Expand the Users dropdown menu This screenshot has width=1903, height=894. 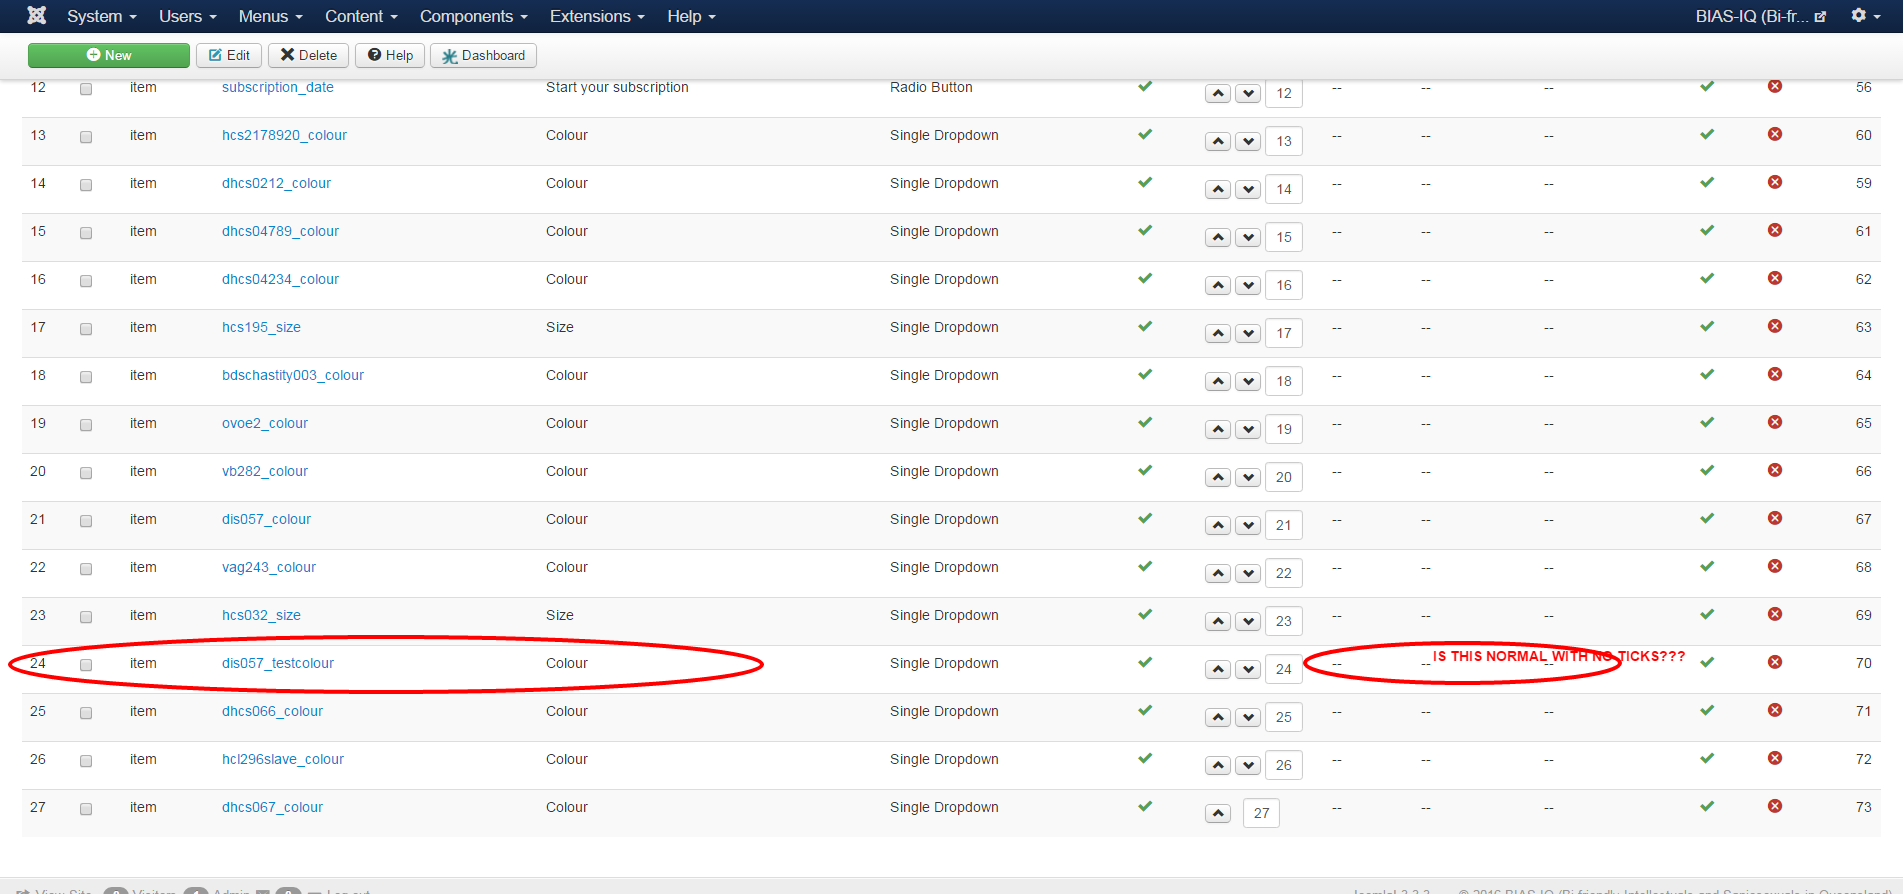click(188, 16)
